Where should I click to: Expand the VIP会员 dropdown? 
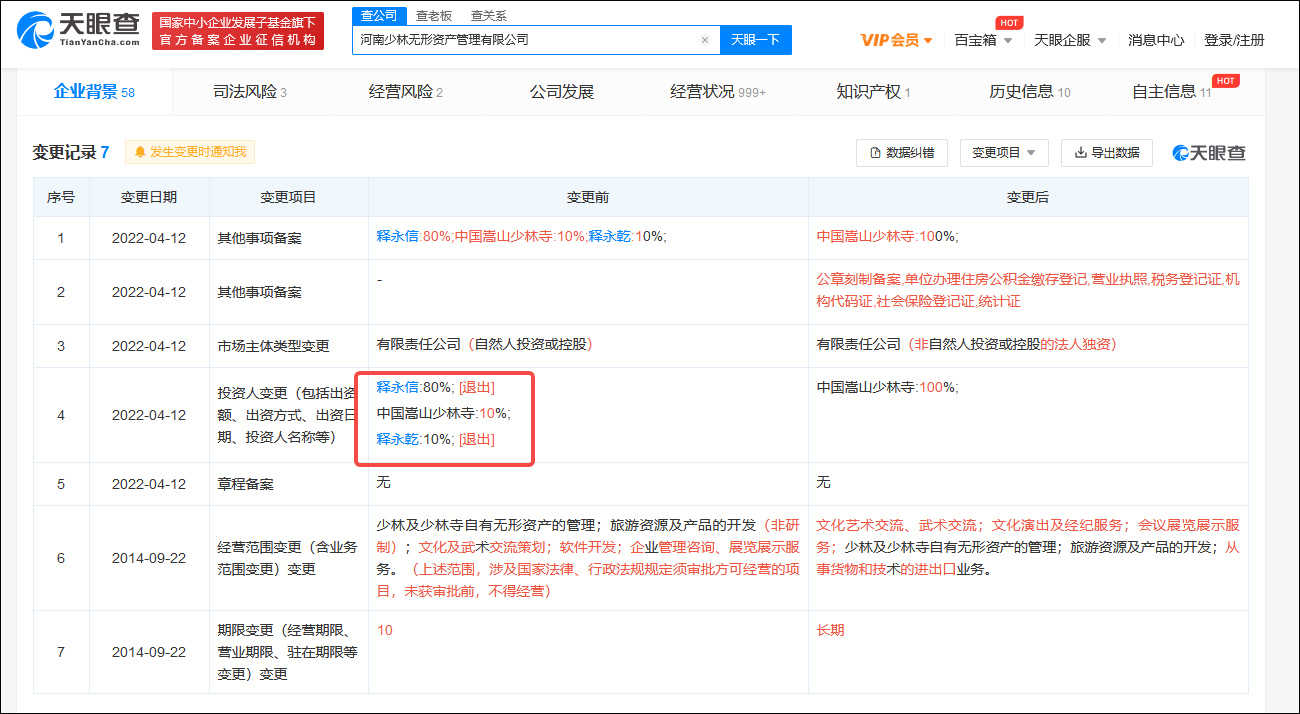[896, 40]
